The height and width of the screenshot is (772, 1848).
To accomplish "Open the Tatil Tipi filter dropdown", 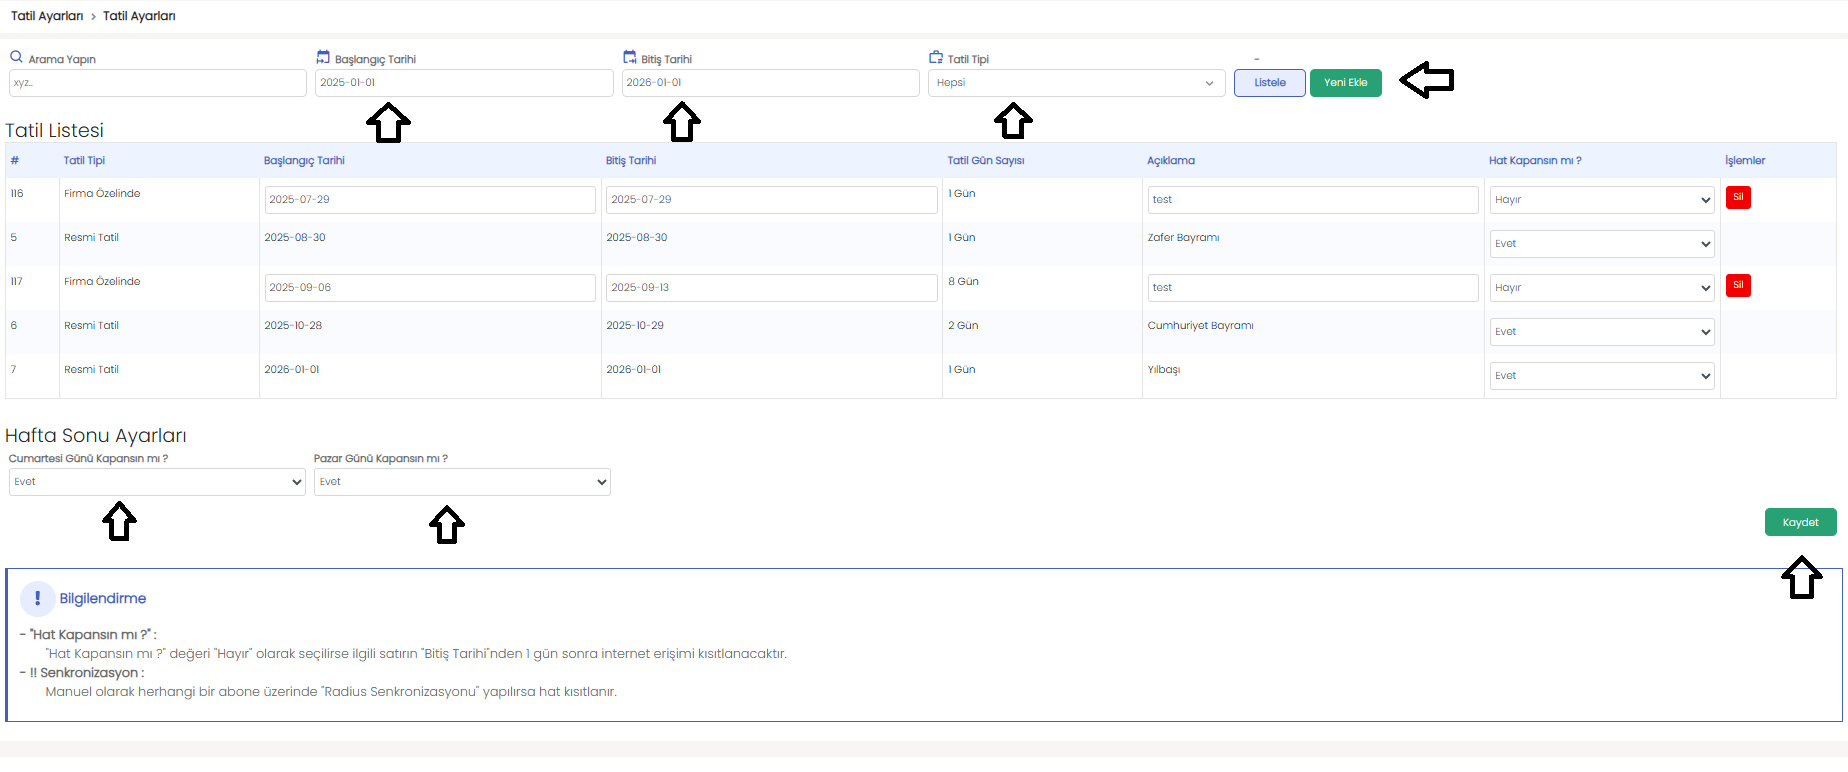I will pos(1076,83).
